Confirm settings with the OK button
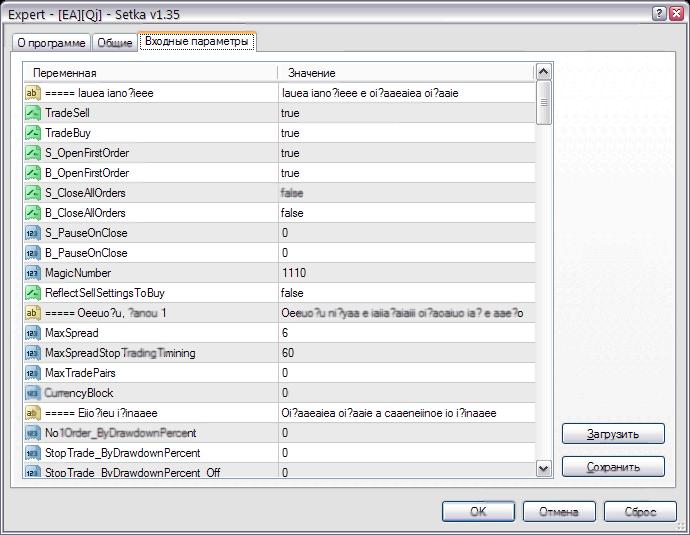This screenshot has height=535, width=690. pos(478,512)
